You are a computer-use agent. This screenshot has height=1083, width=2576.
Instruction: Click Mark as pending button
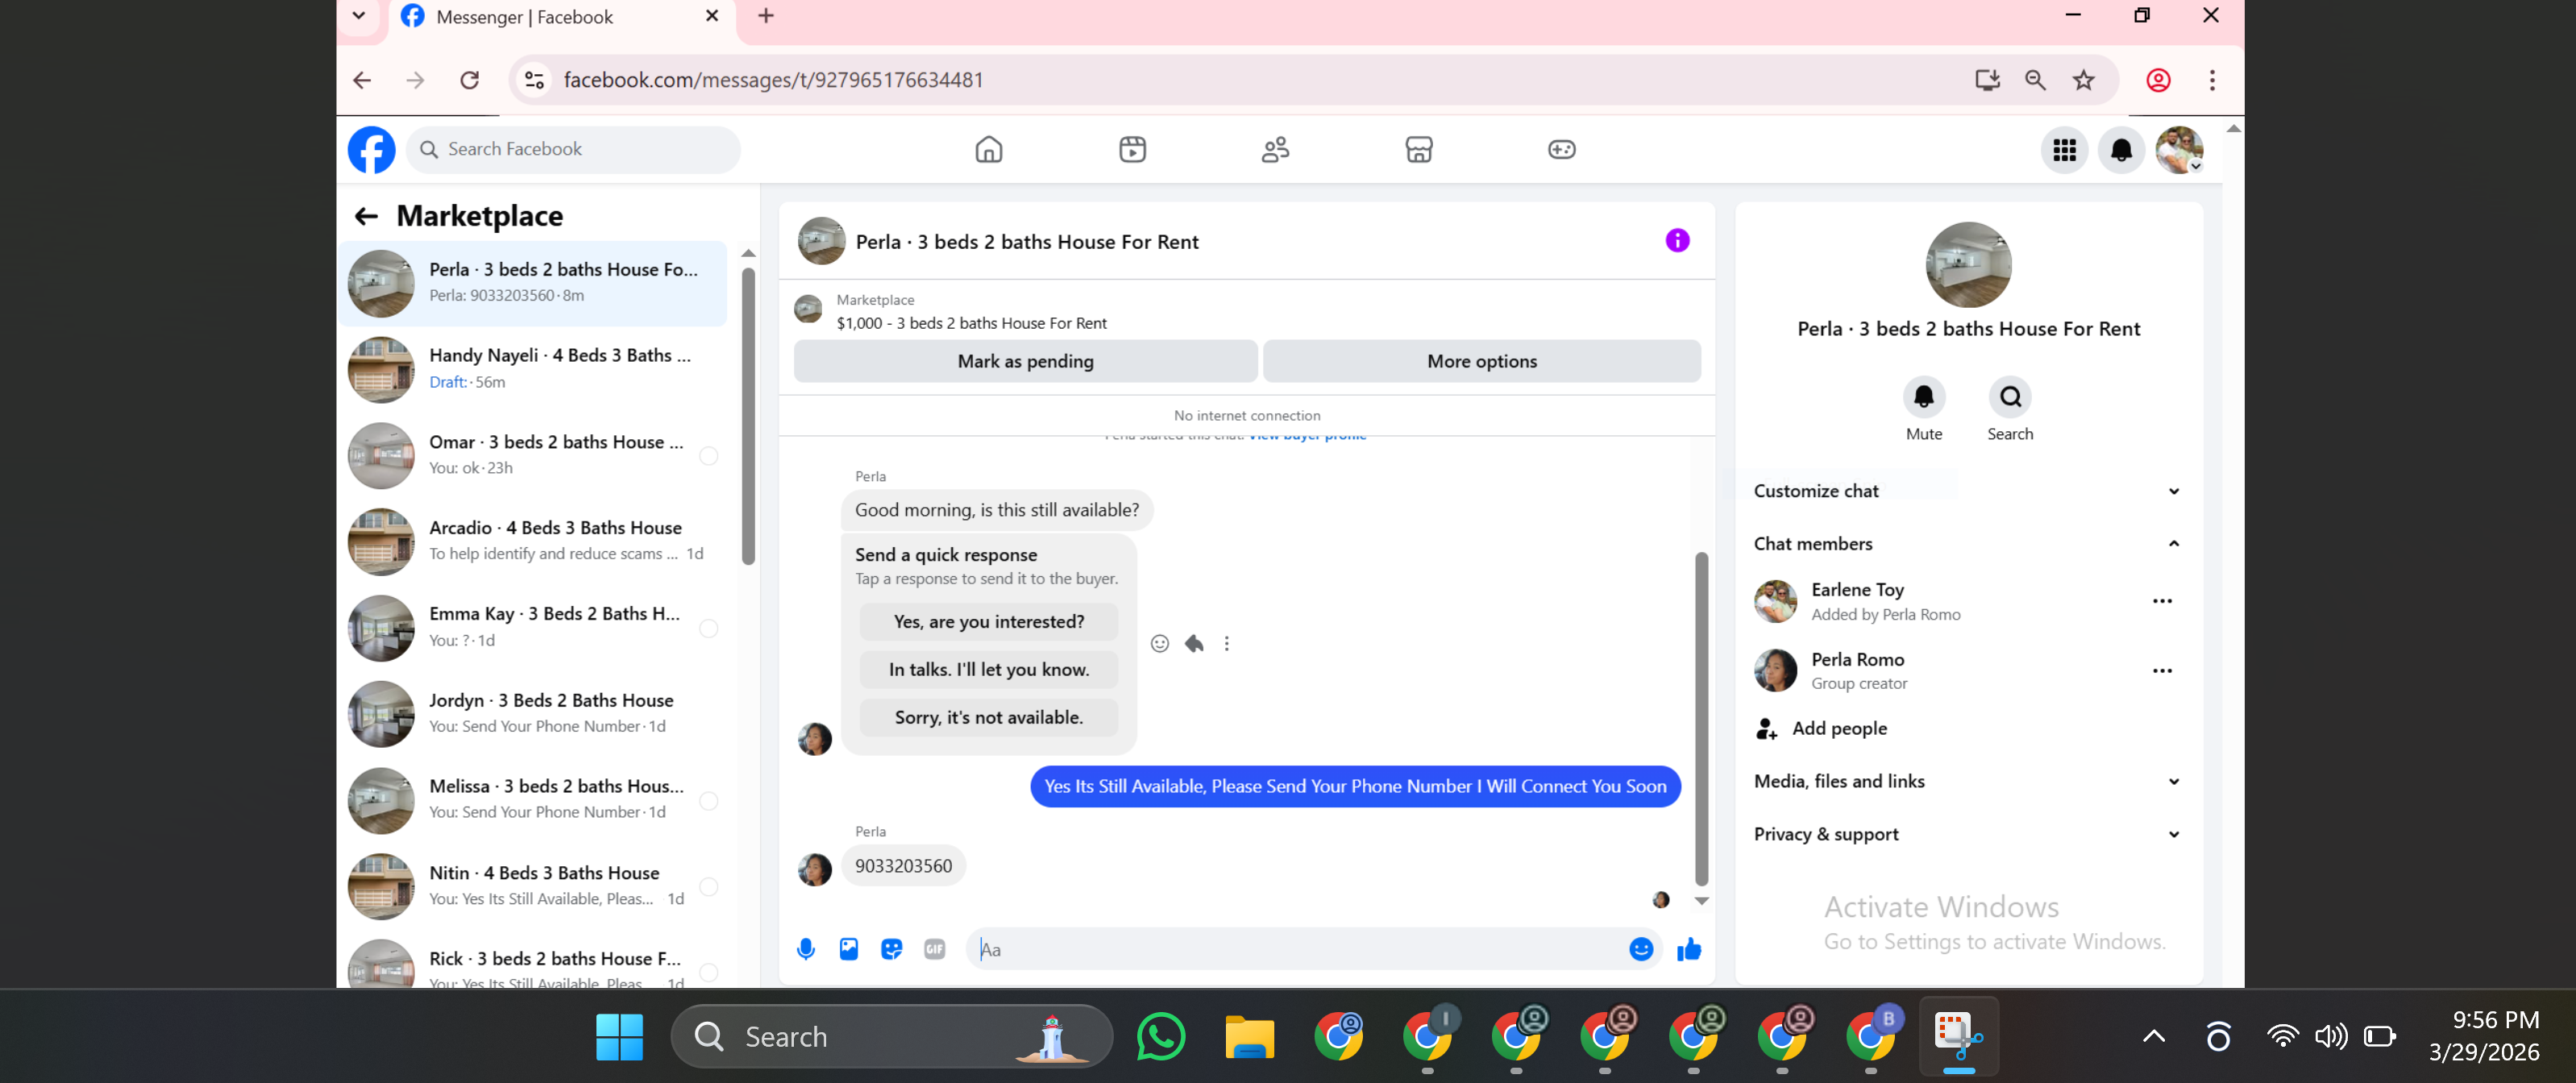1025,361
